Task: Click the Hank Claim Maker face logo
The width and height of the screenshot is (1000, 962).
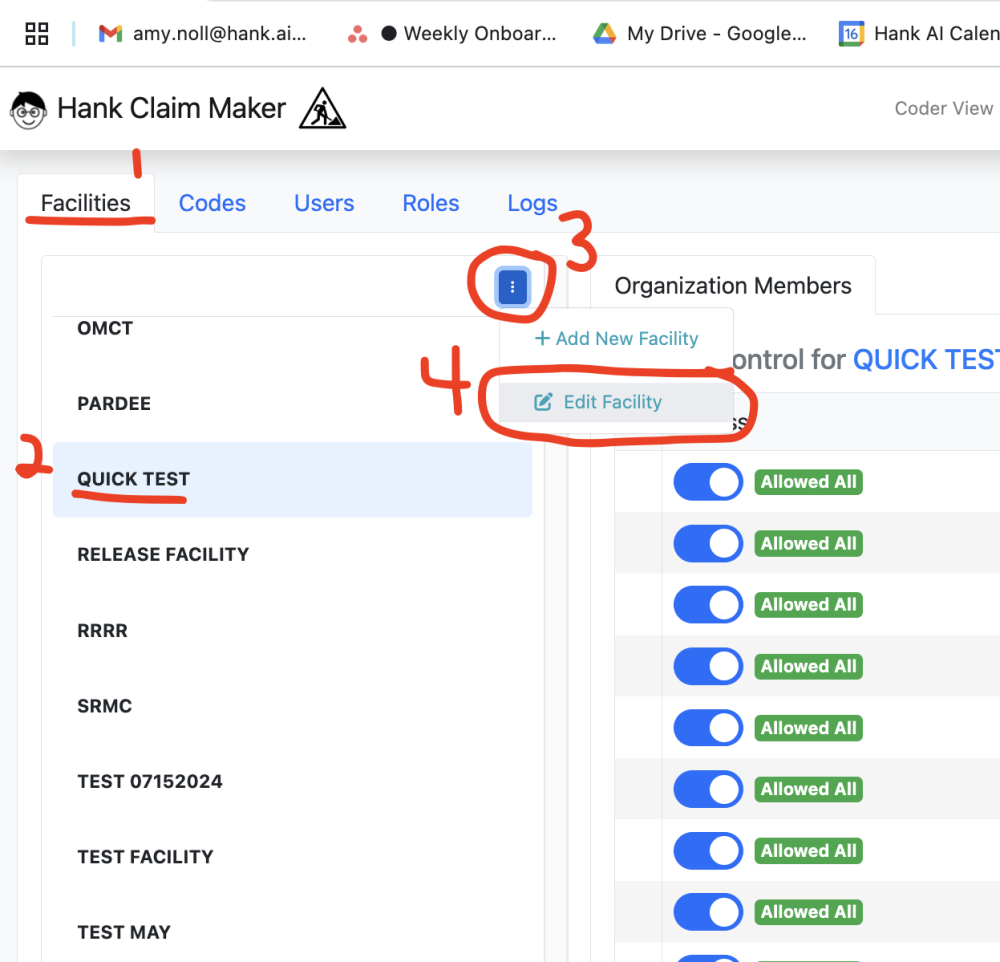Action: coord(28,108)
